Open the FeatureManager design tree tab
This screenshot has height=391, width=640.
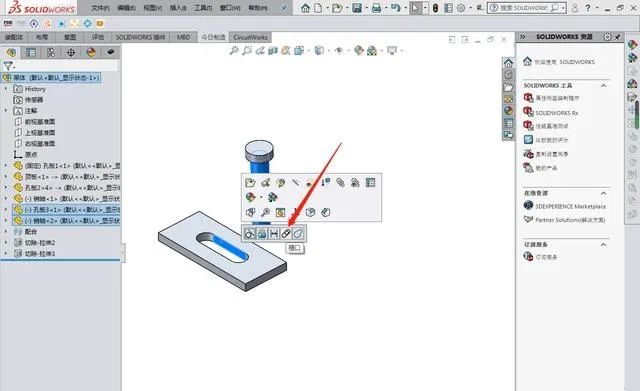pyautogui.click(x=11, y=52)
